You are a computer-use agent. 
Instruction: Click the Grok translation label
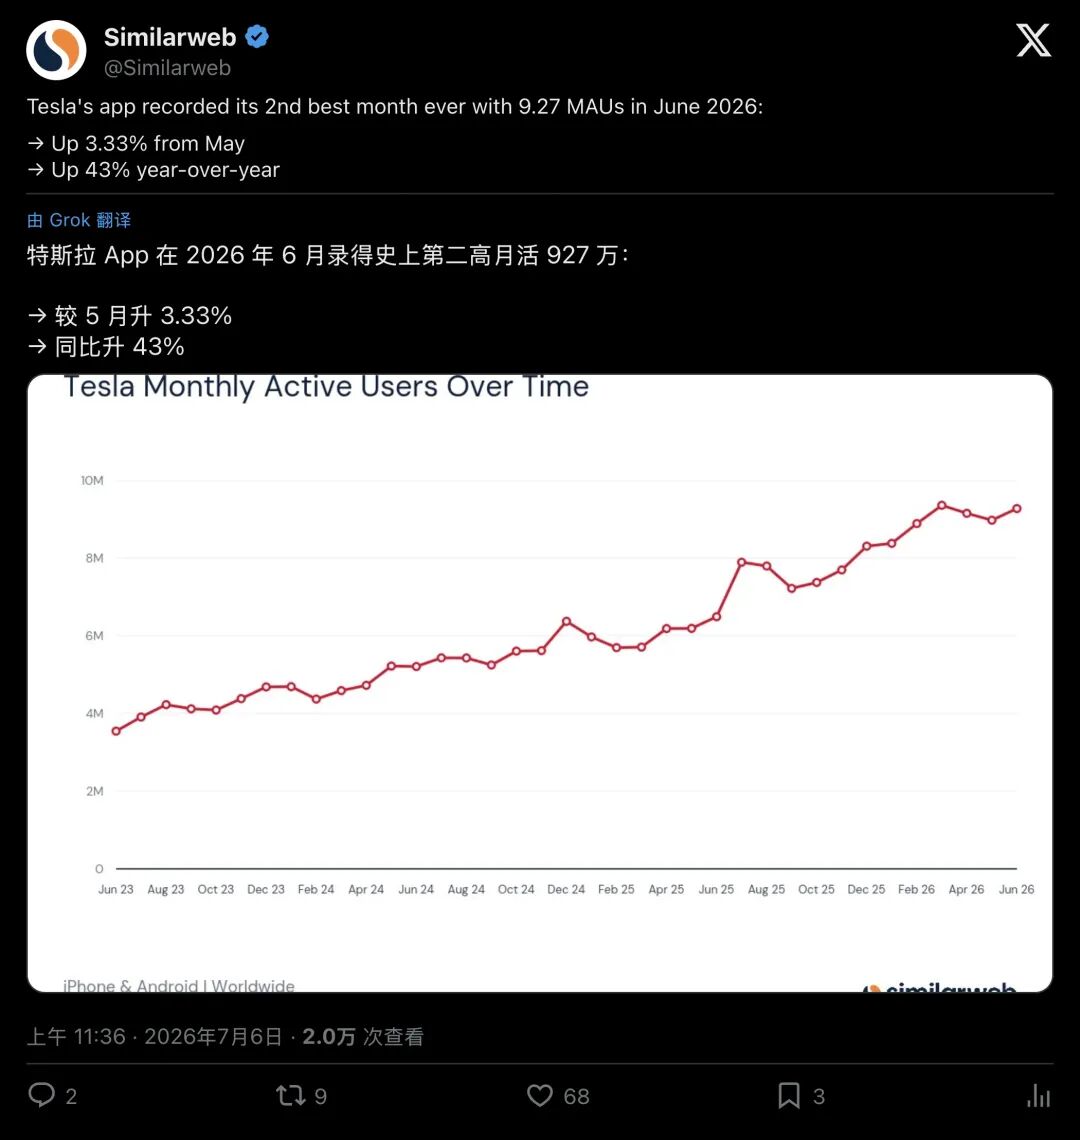click(79, 220)
